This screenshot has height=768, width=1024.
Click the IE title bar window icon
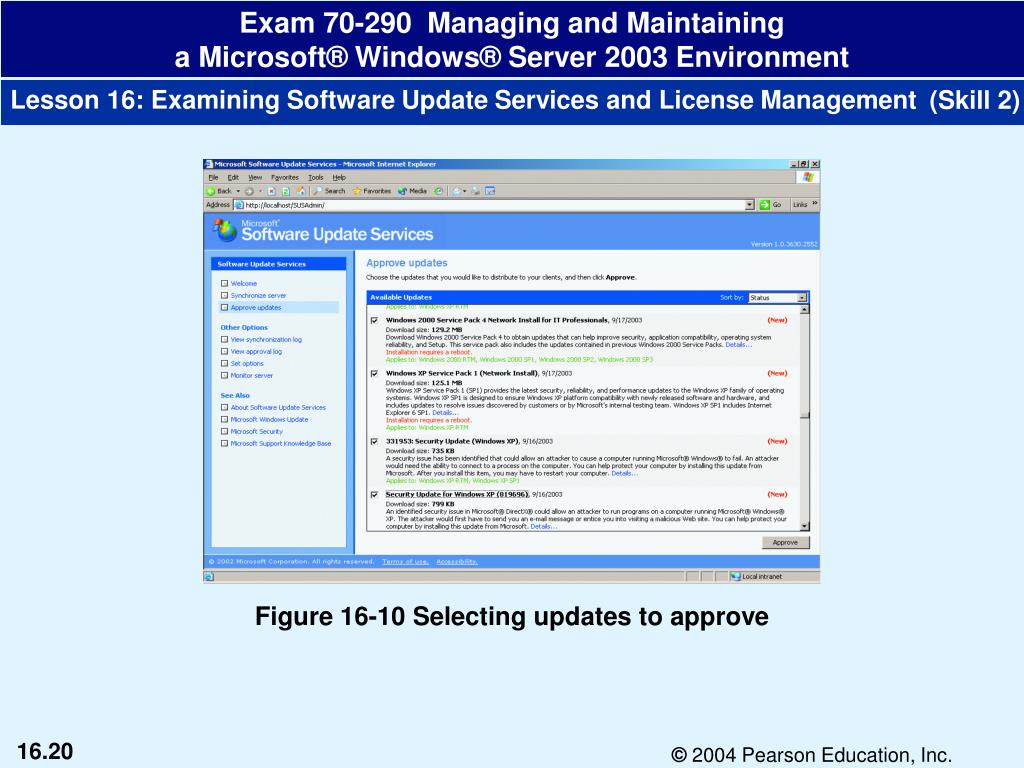pos(208,164)
